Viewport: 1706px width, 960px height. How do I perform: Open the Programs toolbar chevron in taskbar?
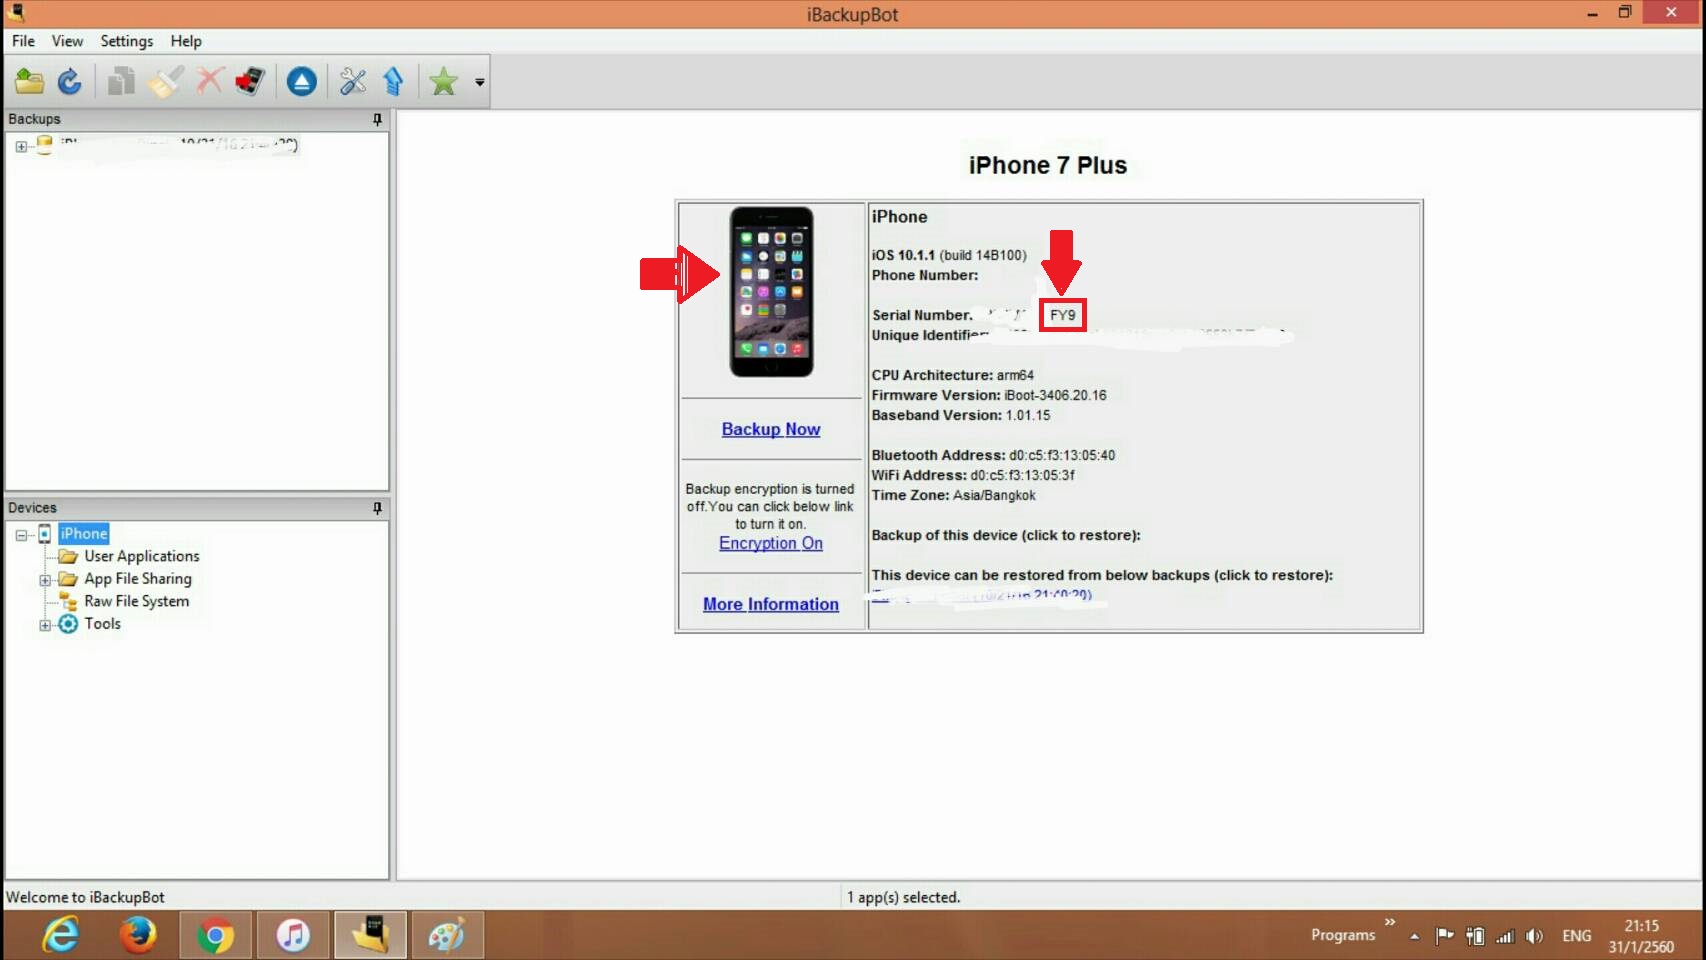(x=1390, y=922)
